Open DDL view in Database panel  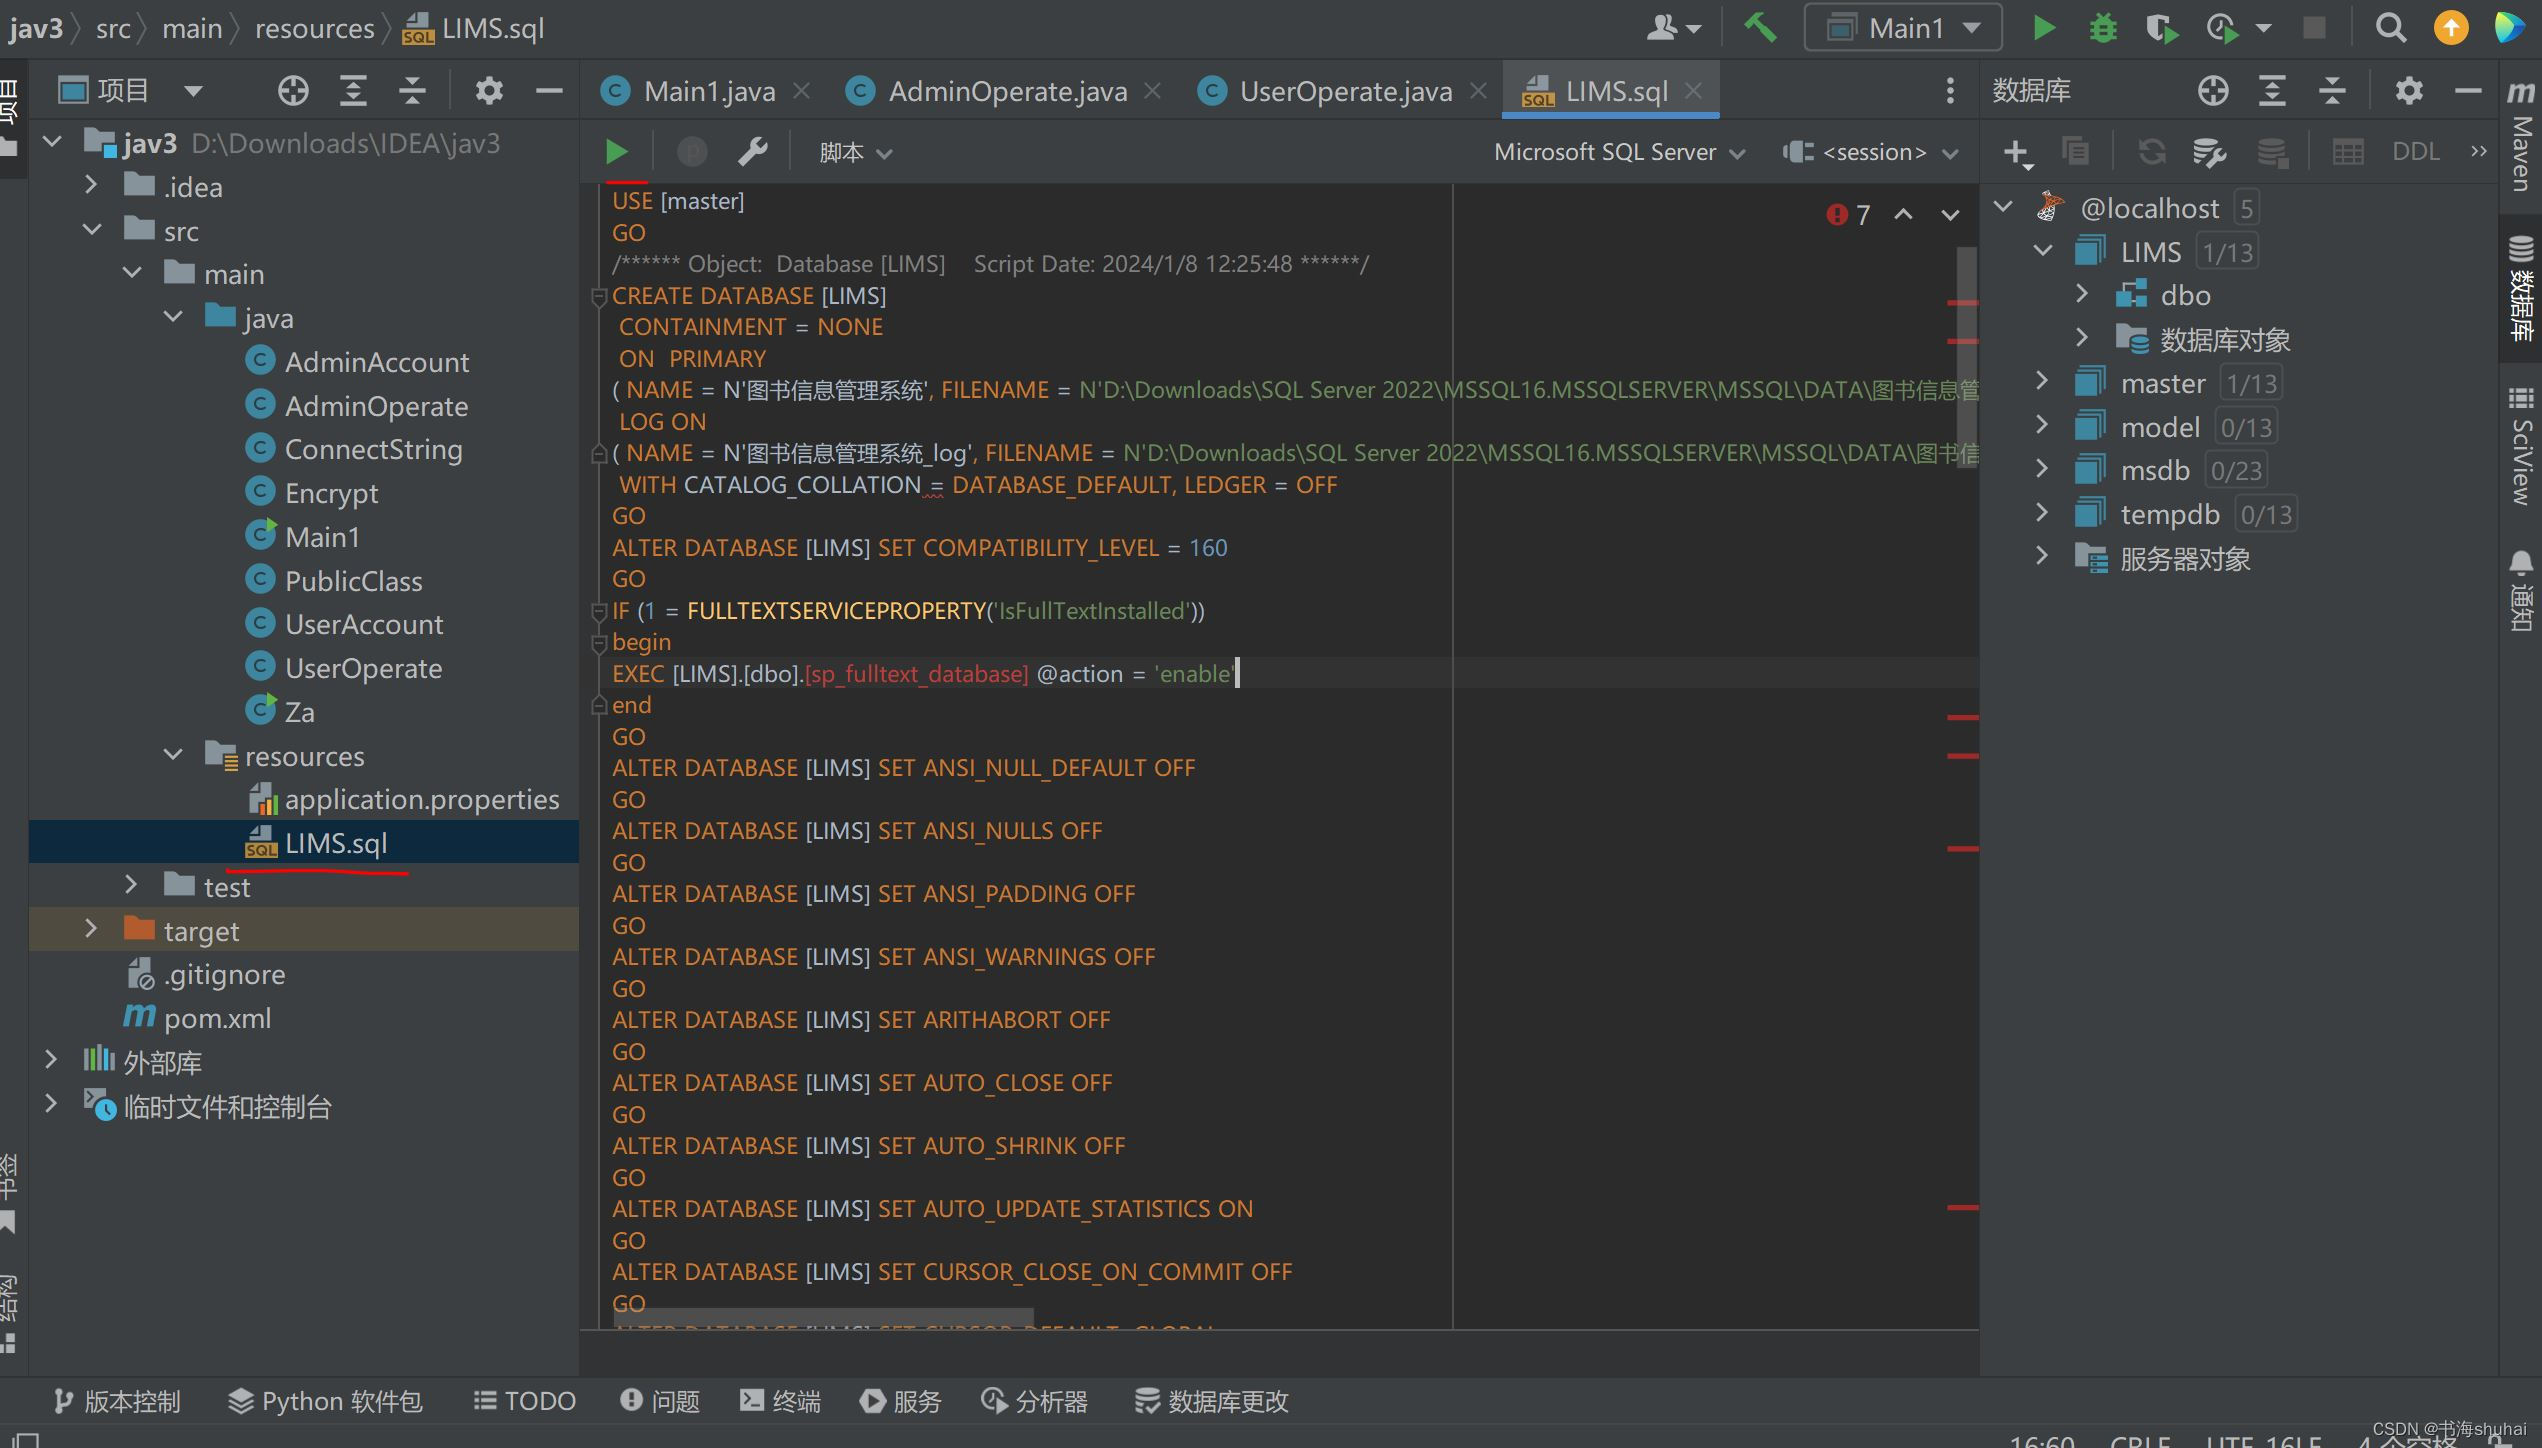click(x=2415, y=152)
